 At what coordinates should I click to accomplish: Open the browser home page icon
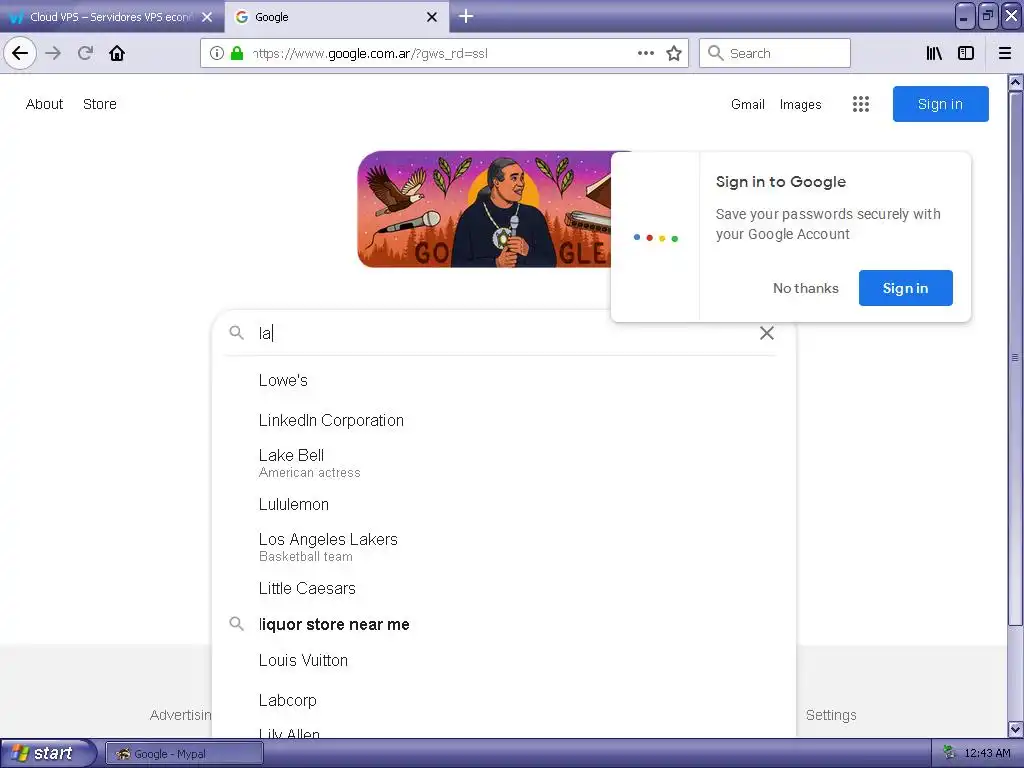[117, 53]
